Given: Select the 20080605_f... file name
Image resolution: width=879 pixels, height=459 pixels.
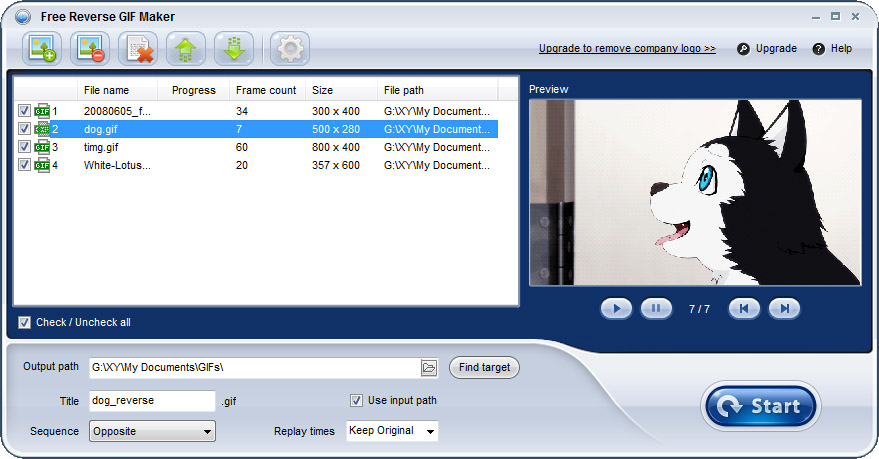Looking at the screenshot, I should (117, 111).
